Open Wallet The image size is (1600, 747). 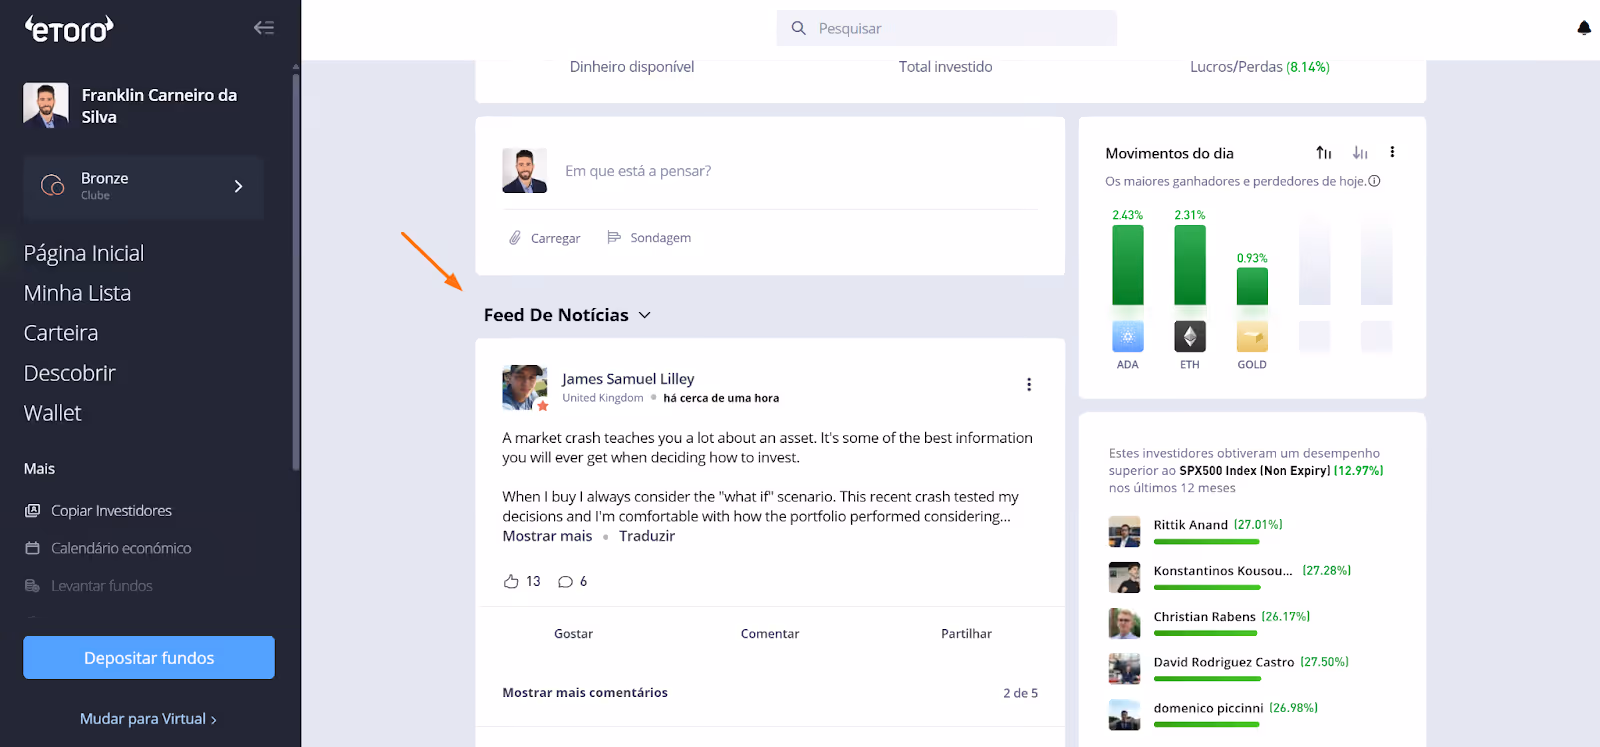52,413
